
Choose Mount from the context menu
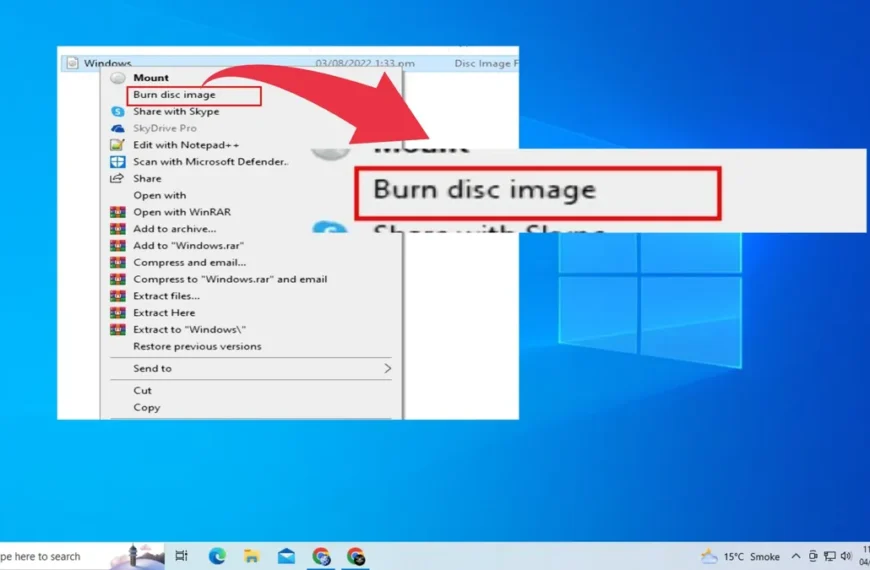[150, 78]
